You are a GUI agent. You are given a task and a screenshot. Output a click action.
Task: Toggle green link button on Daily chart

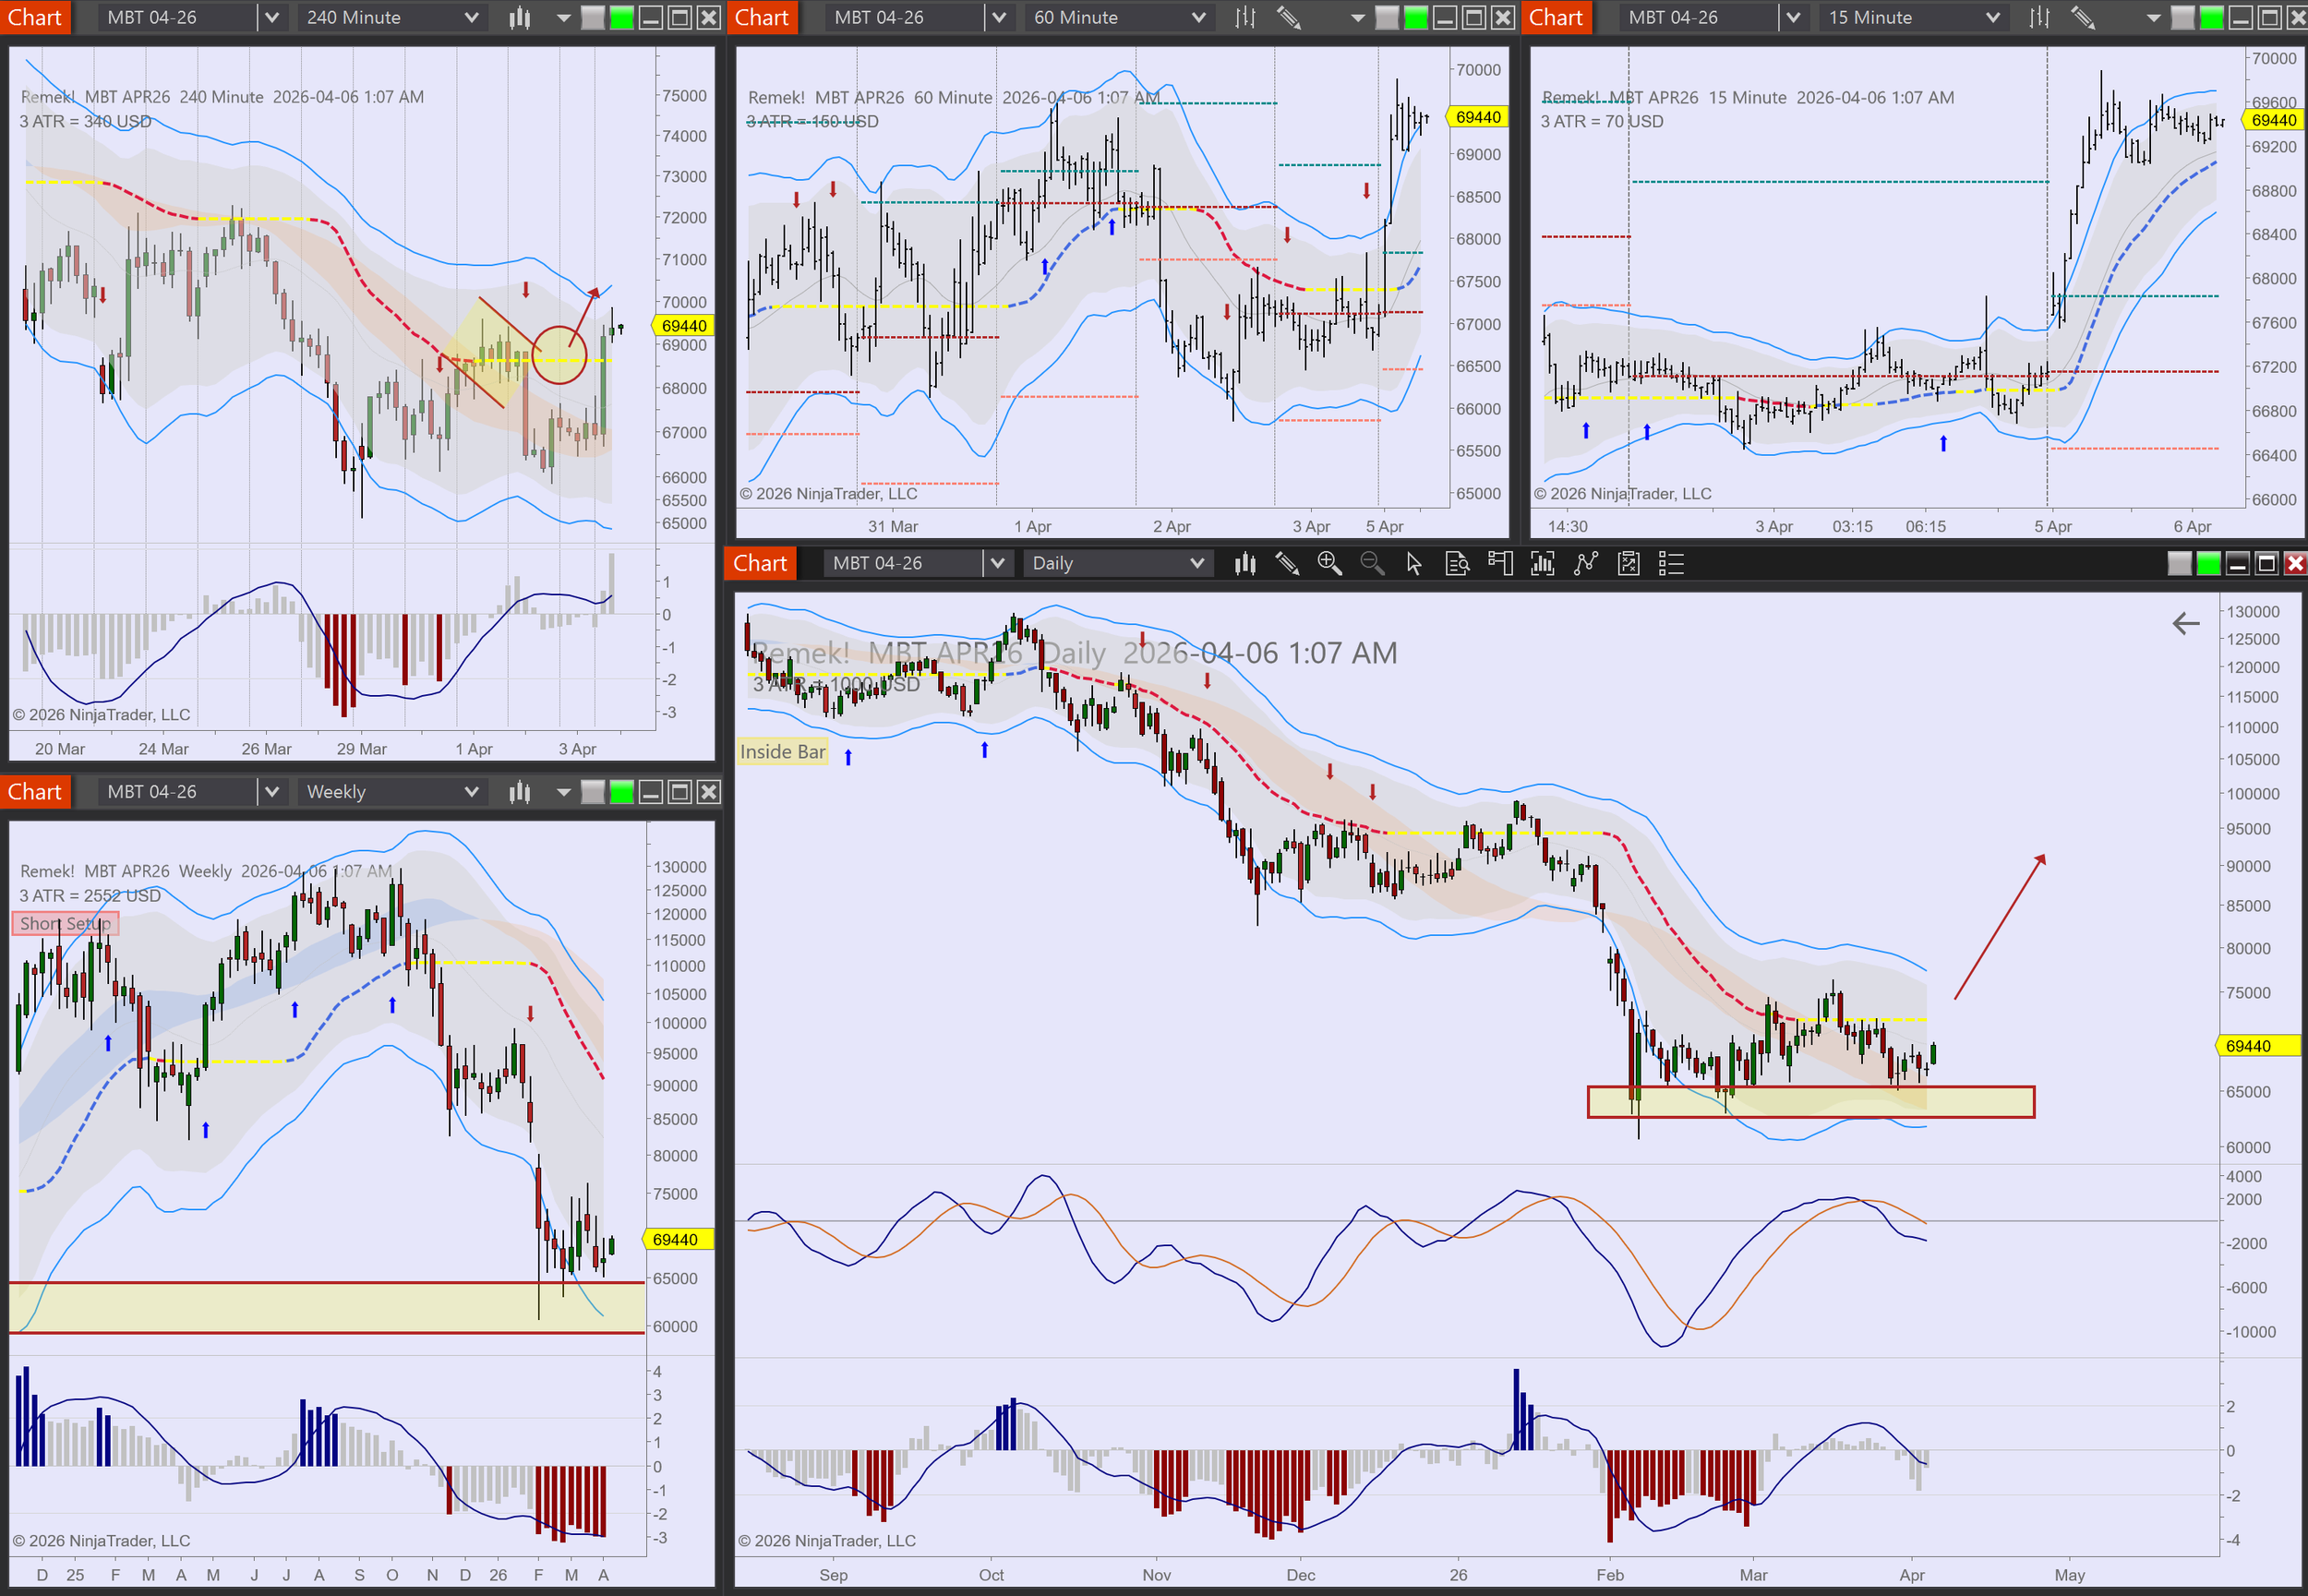click(x=2208, y=564)
